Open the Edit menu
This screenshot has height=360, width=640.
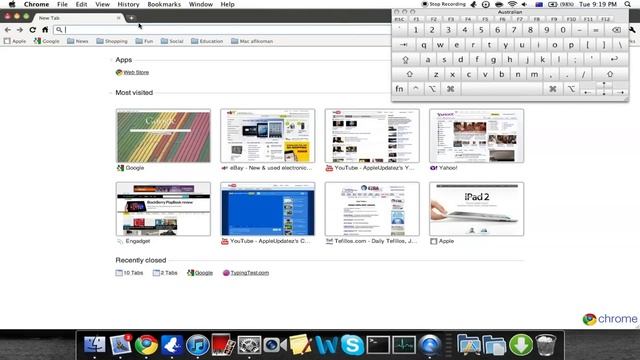(82, 4)
